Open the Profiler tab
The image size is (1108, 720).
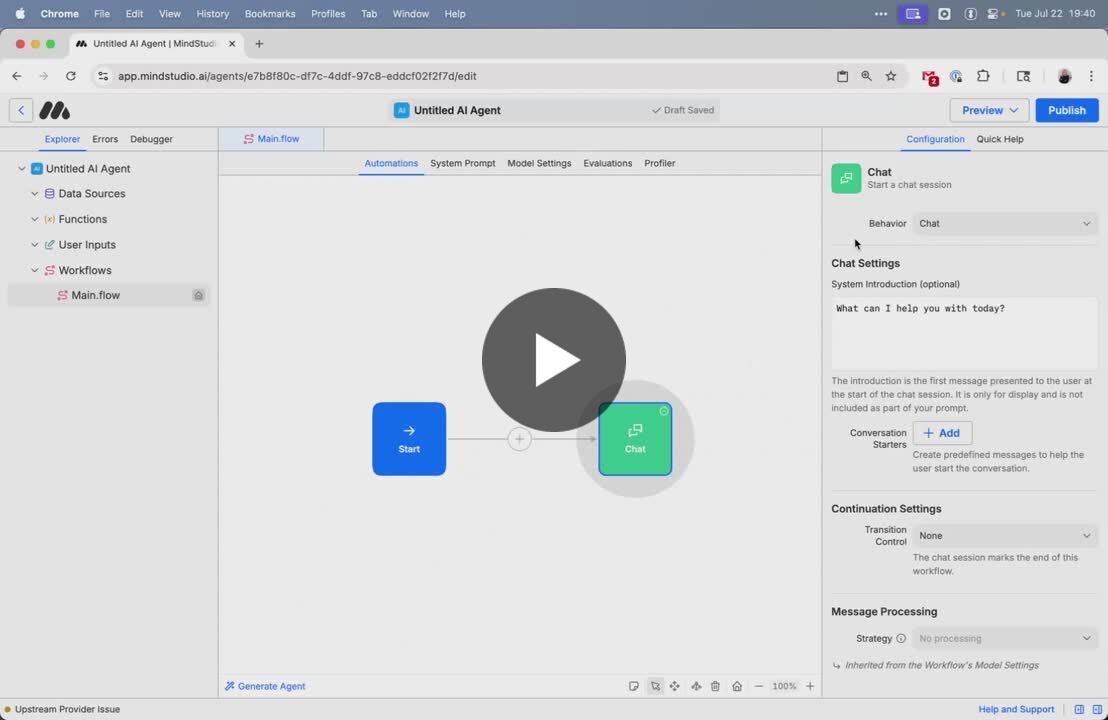click(659, 163)
